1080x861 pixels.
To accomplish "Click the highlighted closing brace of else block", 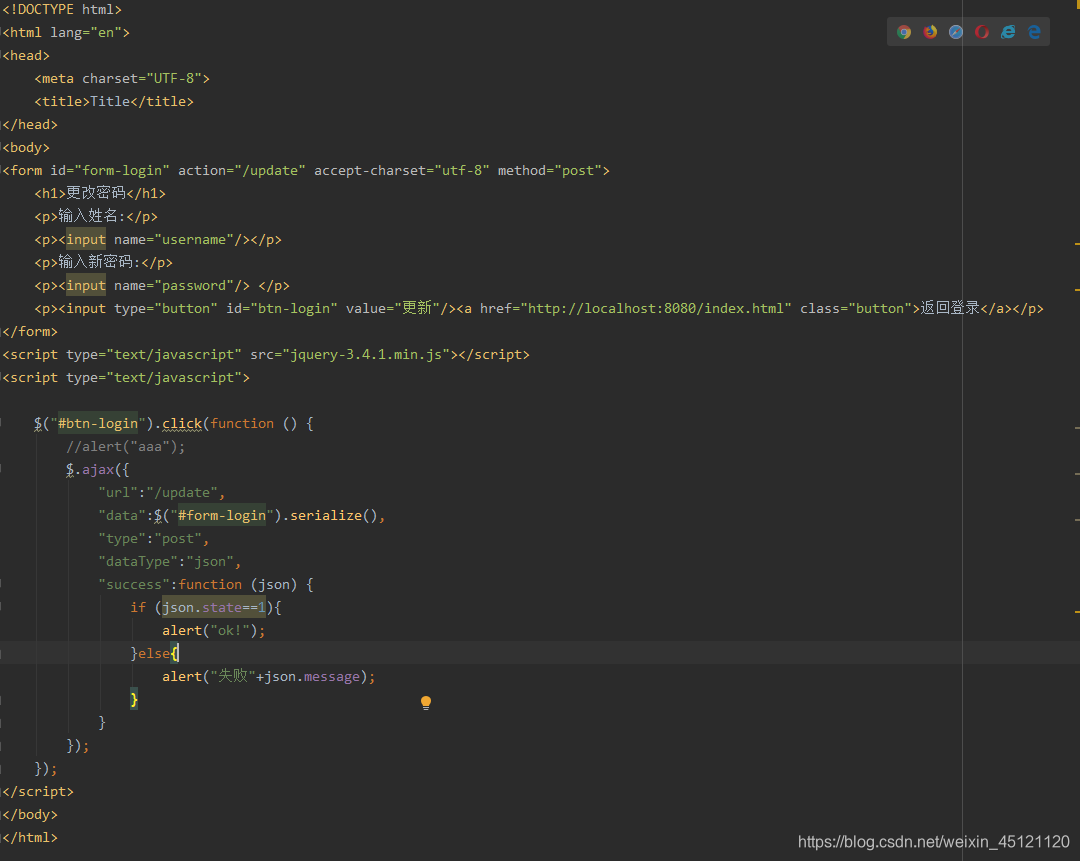I will pos(134,699).
